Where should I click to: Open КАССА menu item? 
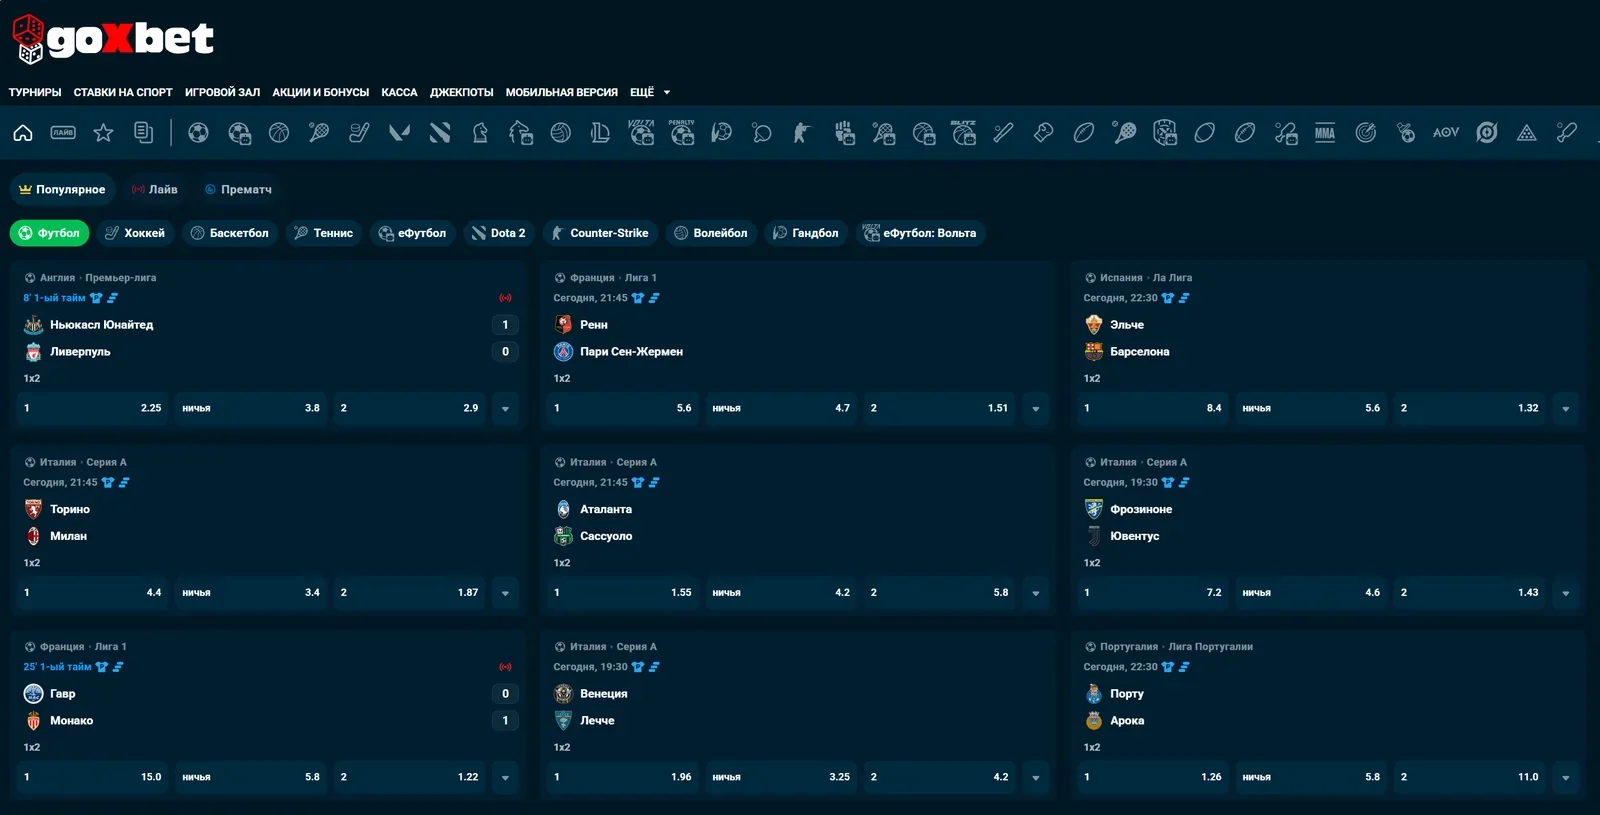coord(399,92)
